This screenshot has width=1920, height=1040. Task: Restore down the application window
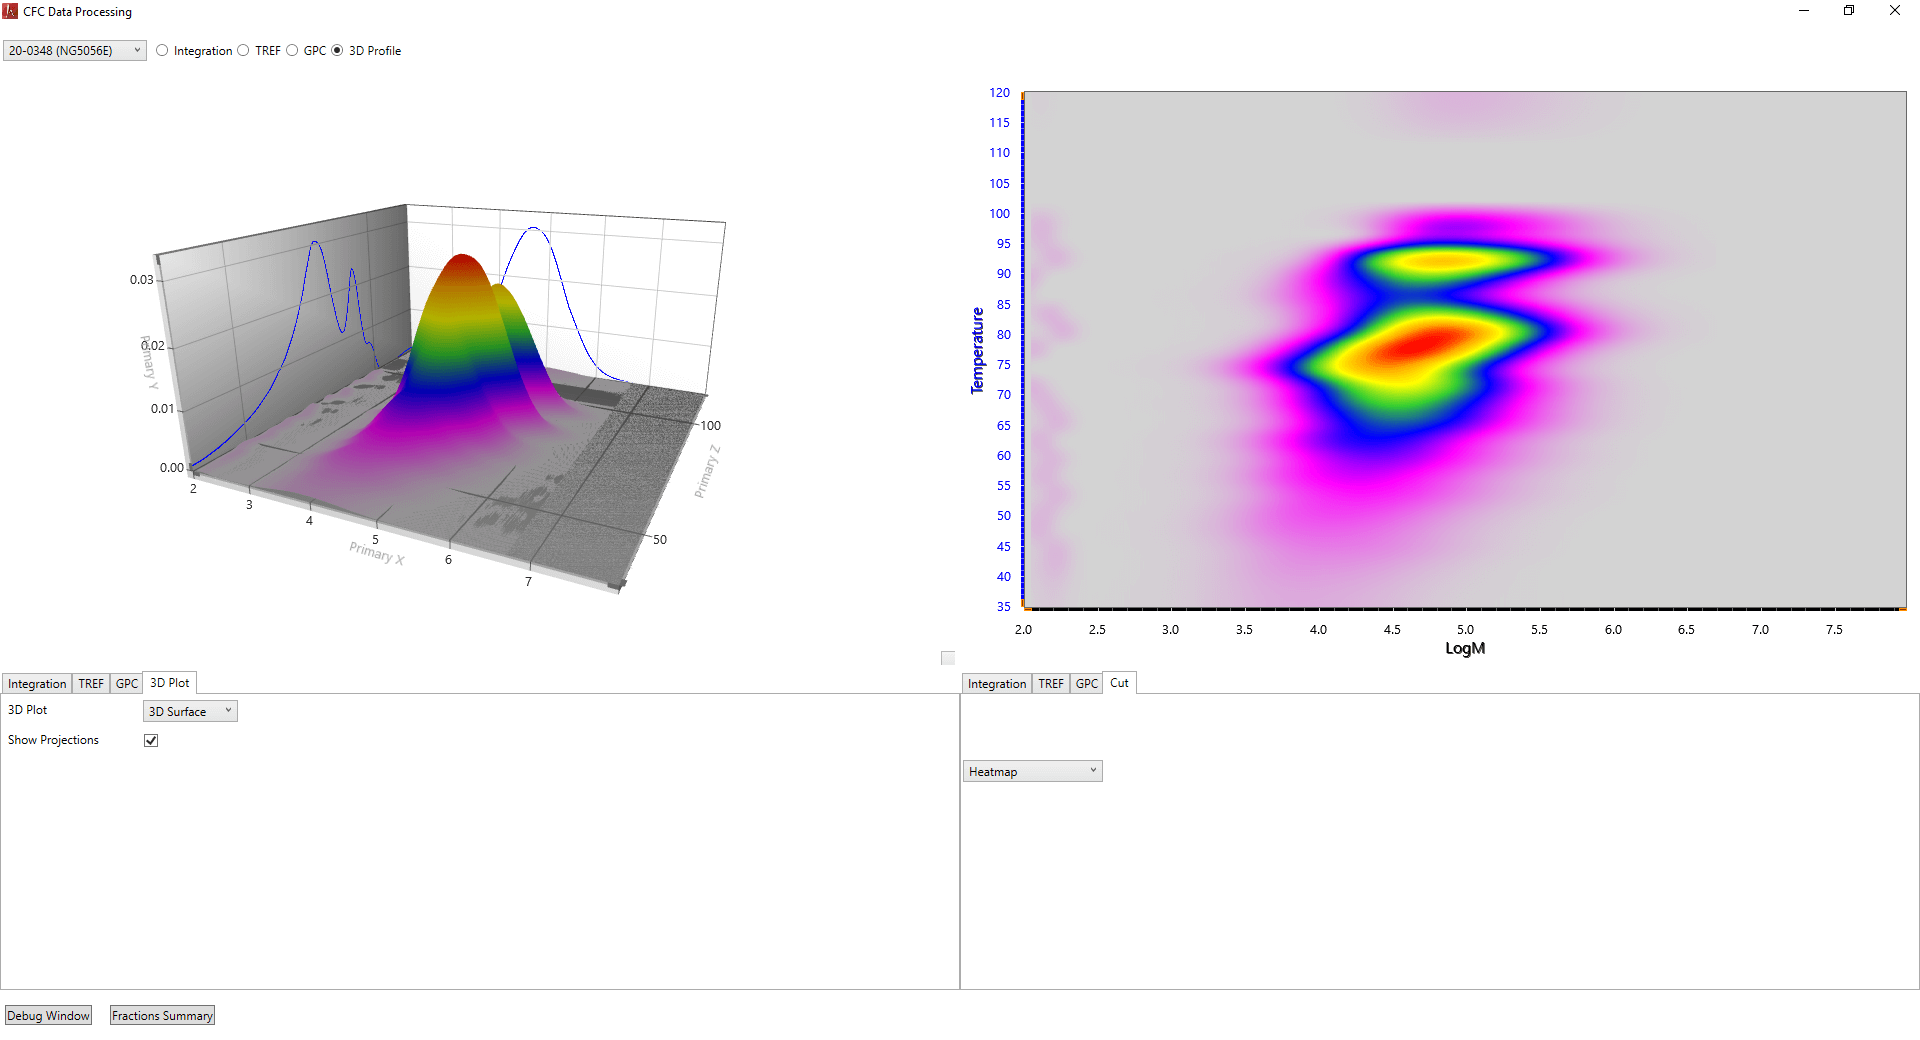click(x=1849, y=11)
